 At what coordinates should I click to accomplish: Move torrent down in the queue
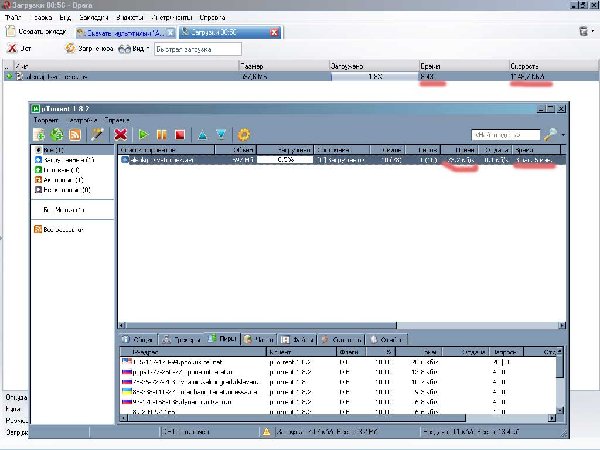[x=221, y=134]
